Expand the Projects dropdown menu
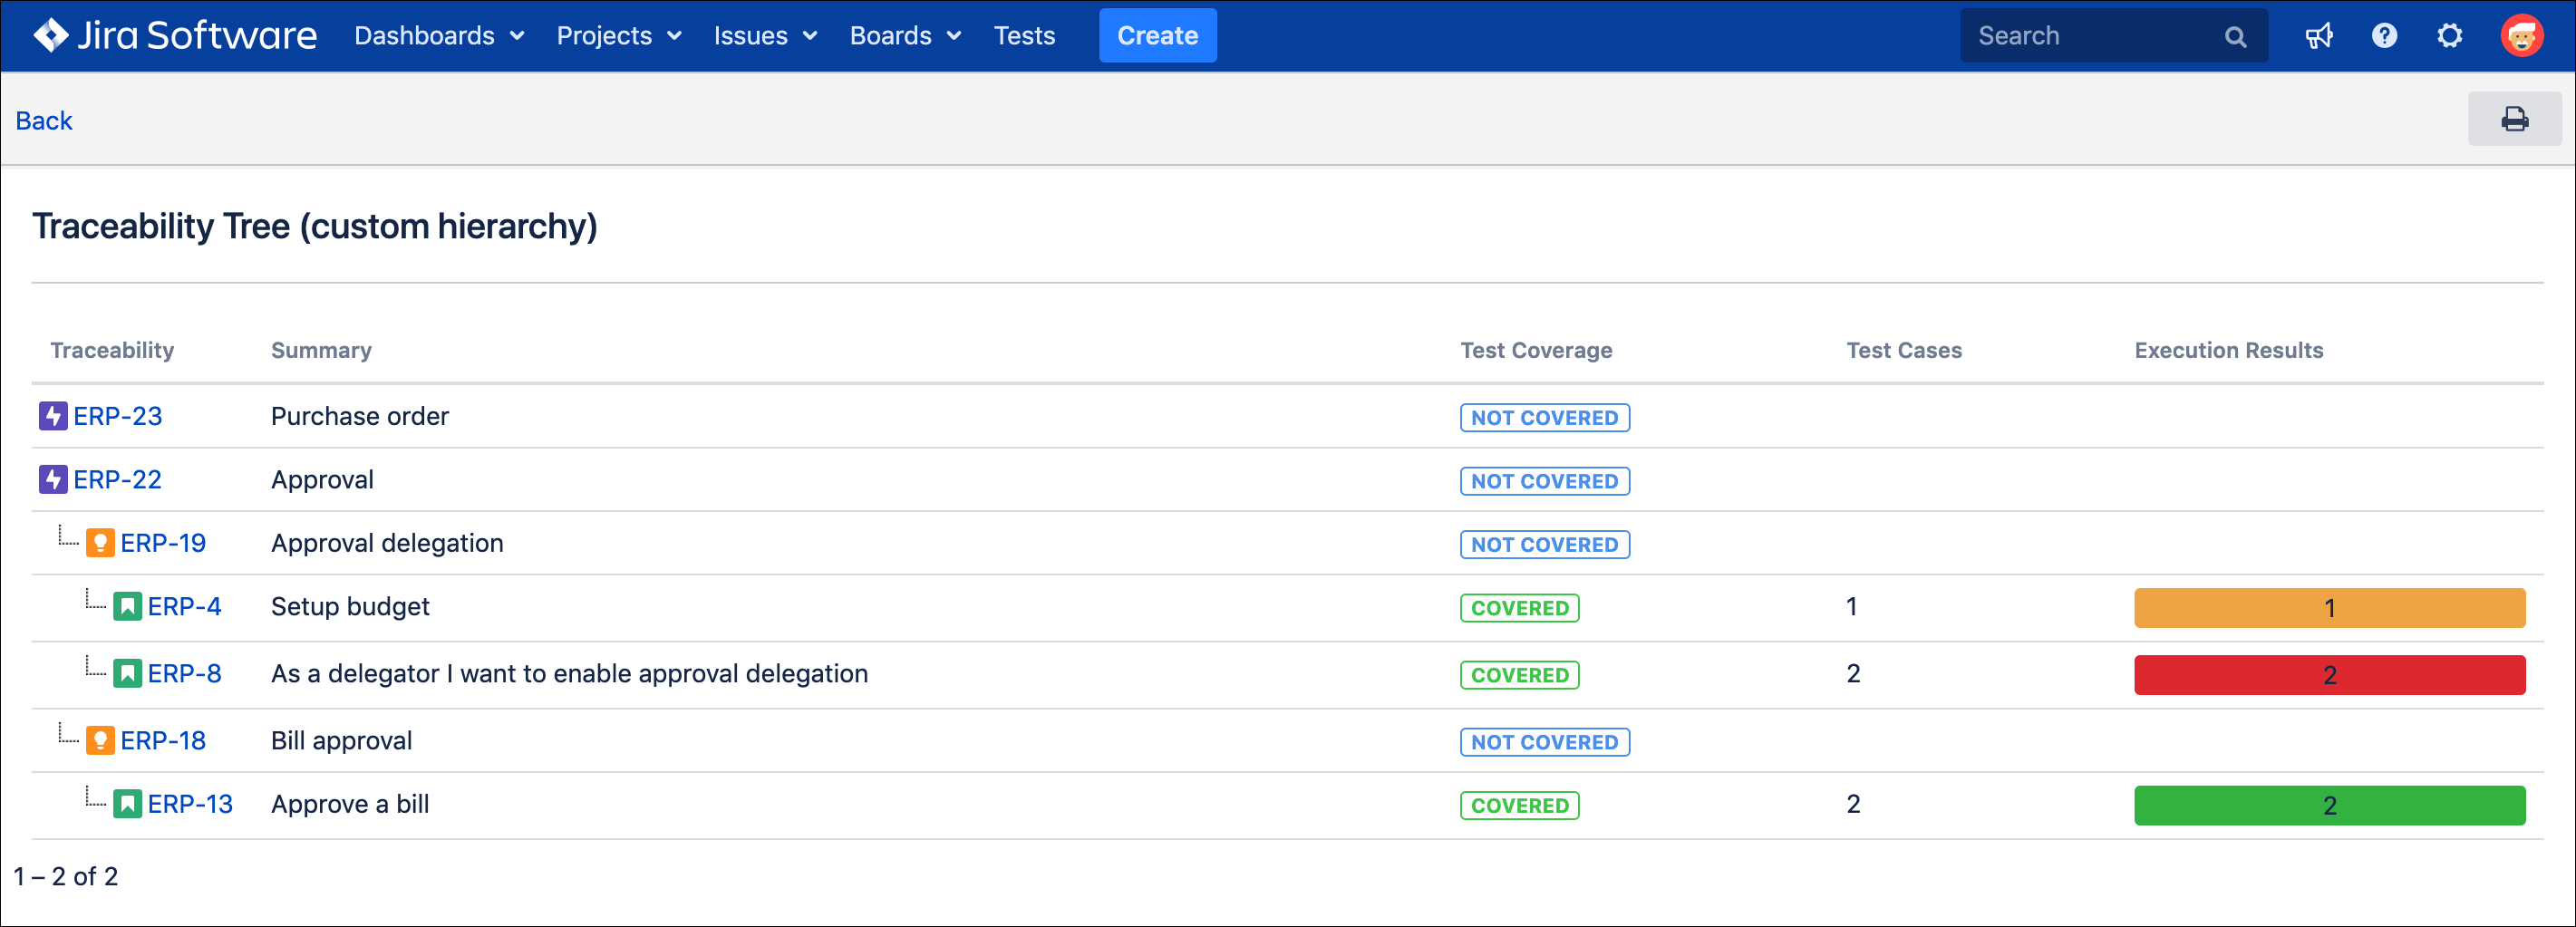This screenshot has width=2576, height=927. pyautogui.click(x=618, y=36)
